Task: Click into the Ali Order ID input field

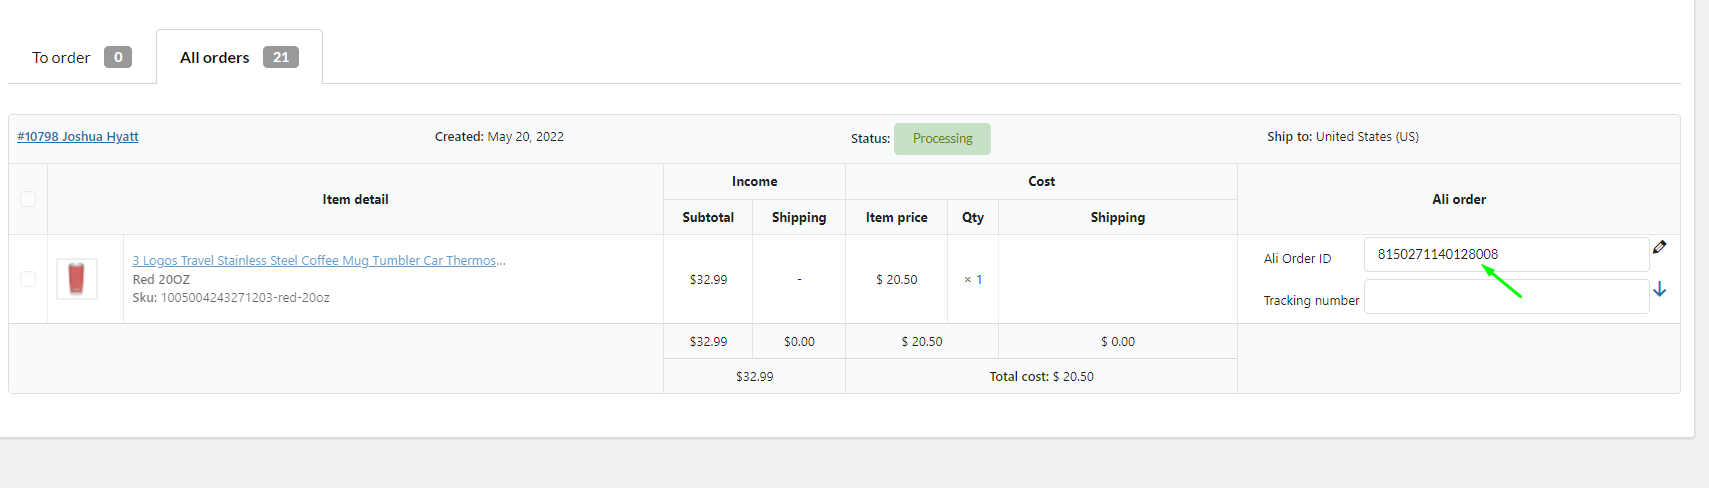Action: coord(1506,254)
